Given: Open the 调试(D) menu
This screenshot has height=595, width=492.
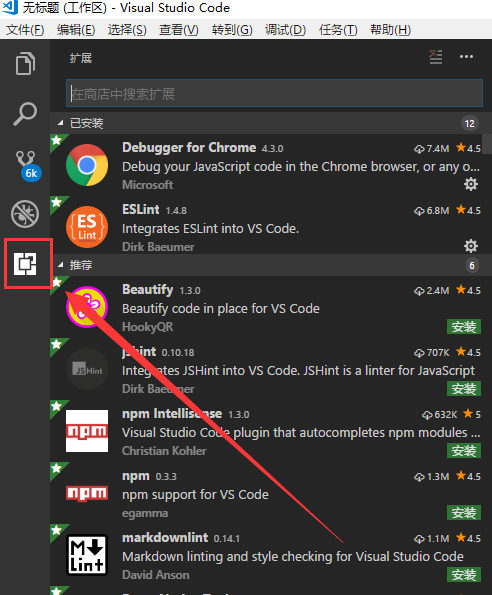Looking at the screenshot, I should 285,30.
